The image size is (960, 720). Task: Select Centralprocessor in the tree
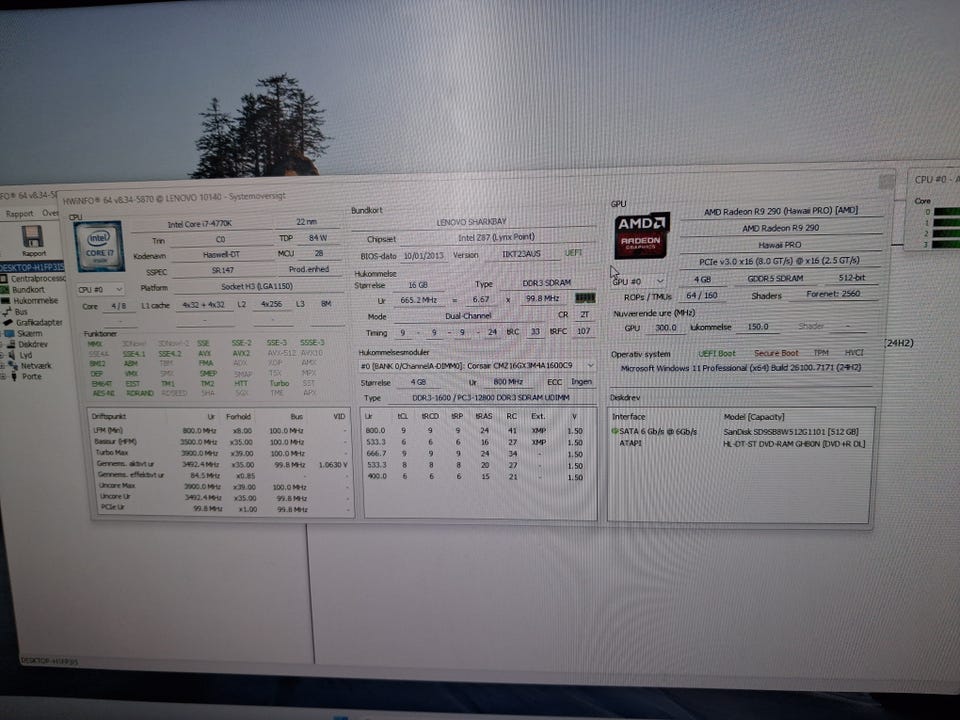[x=38, y=279]
